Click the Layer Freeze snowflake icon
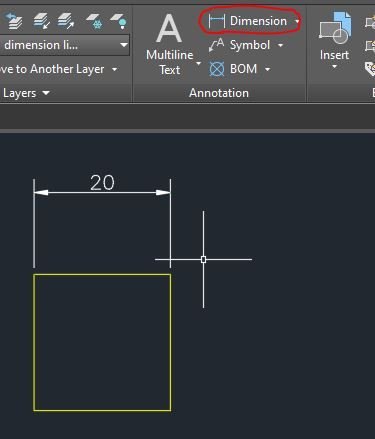This screenshot has height=439, width=375. [x=94, y=21]
